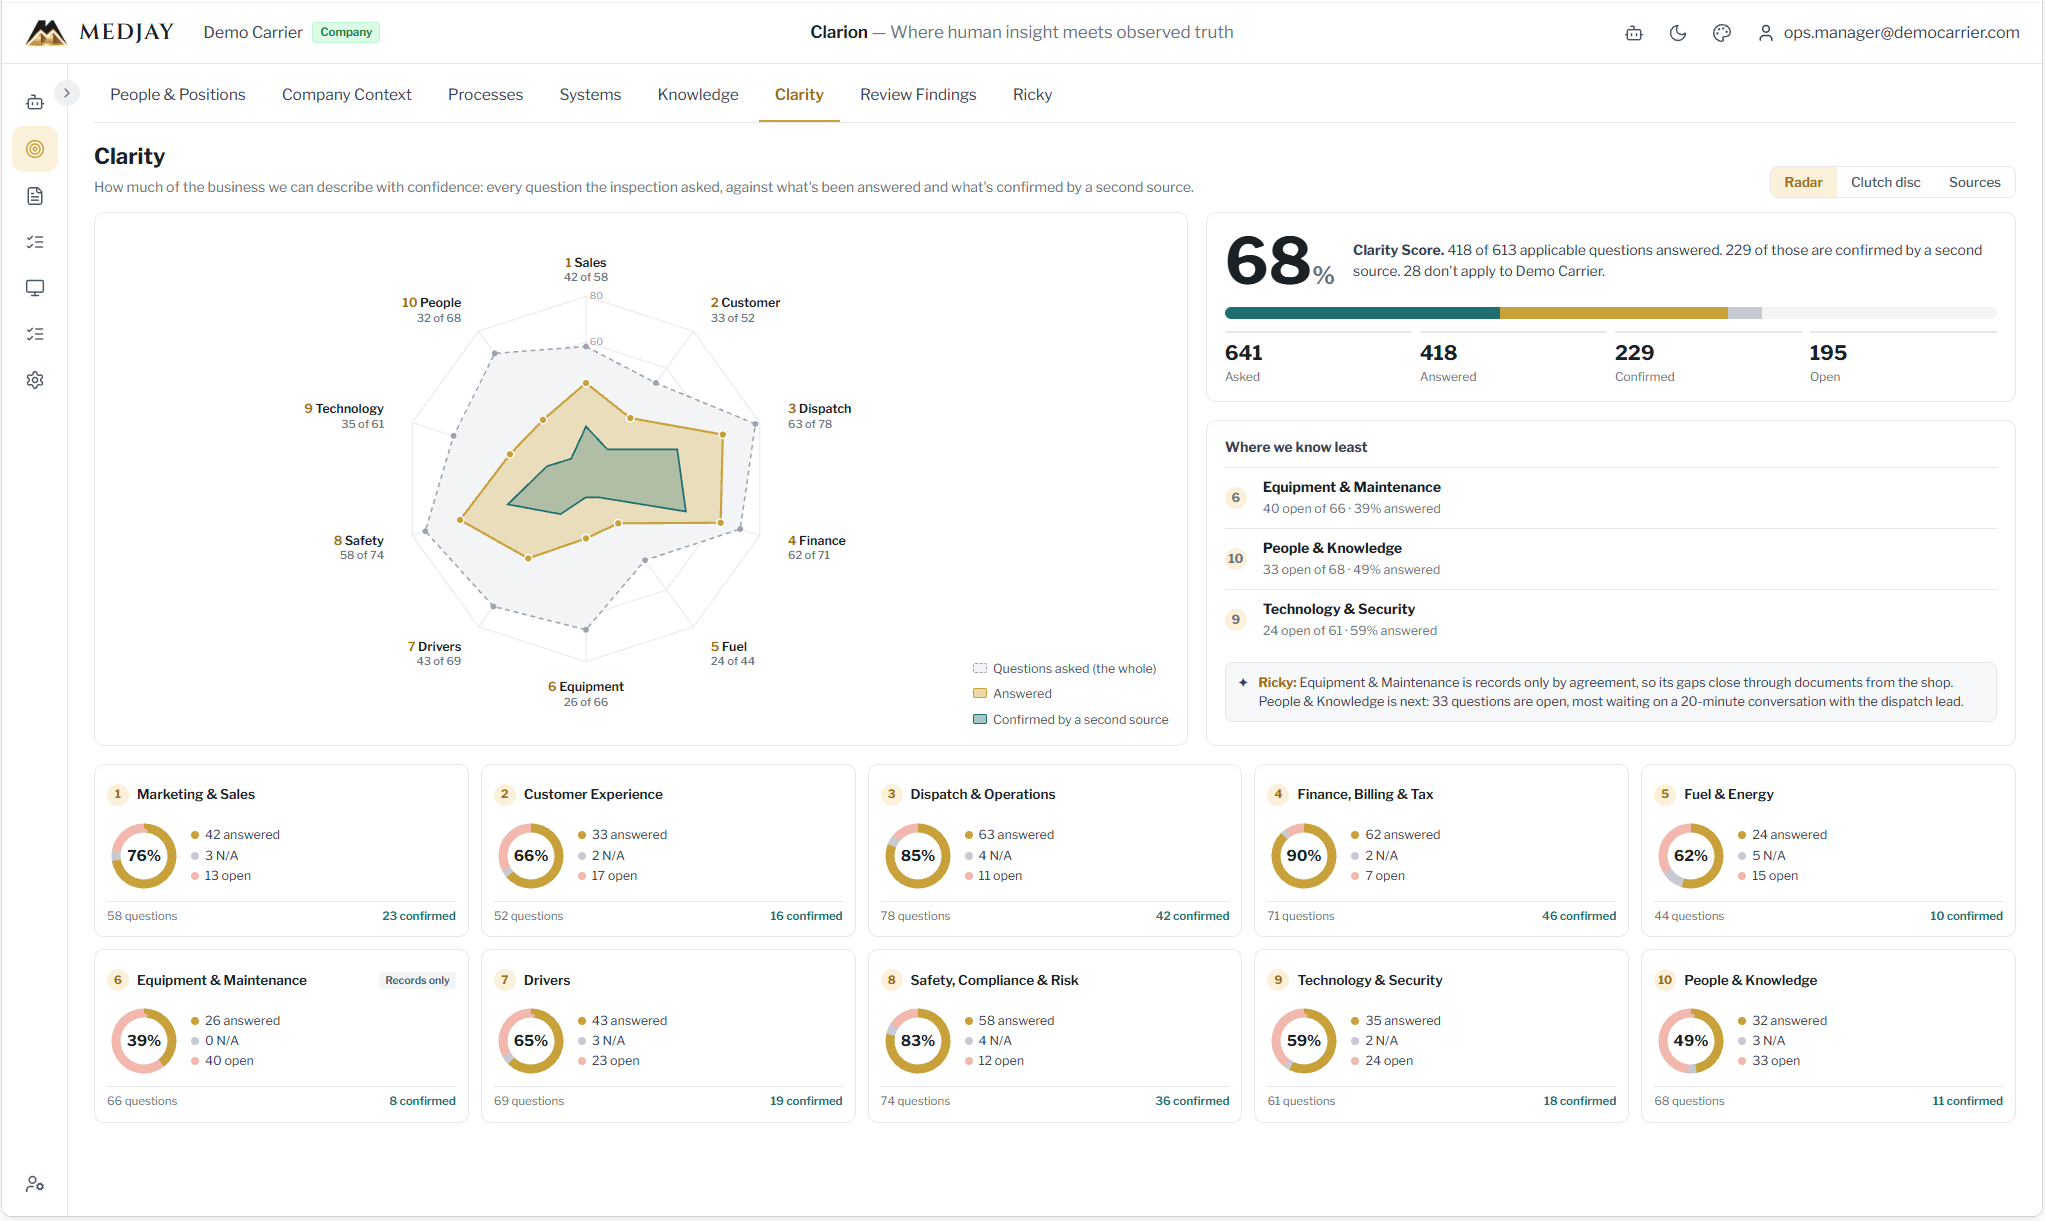This screenshot has width=2045, height=1221.
Task: Toggle dark mode moon icon
Action: [x=1678, y=33]
